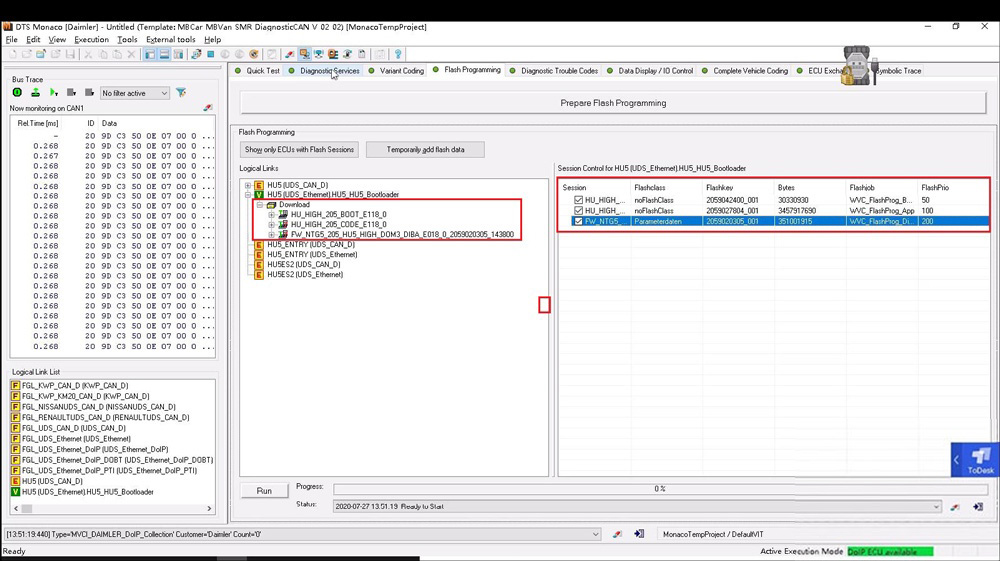
Task: Open the ToDesk floating widget
Action: pos(981,460)
